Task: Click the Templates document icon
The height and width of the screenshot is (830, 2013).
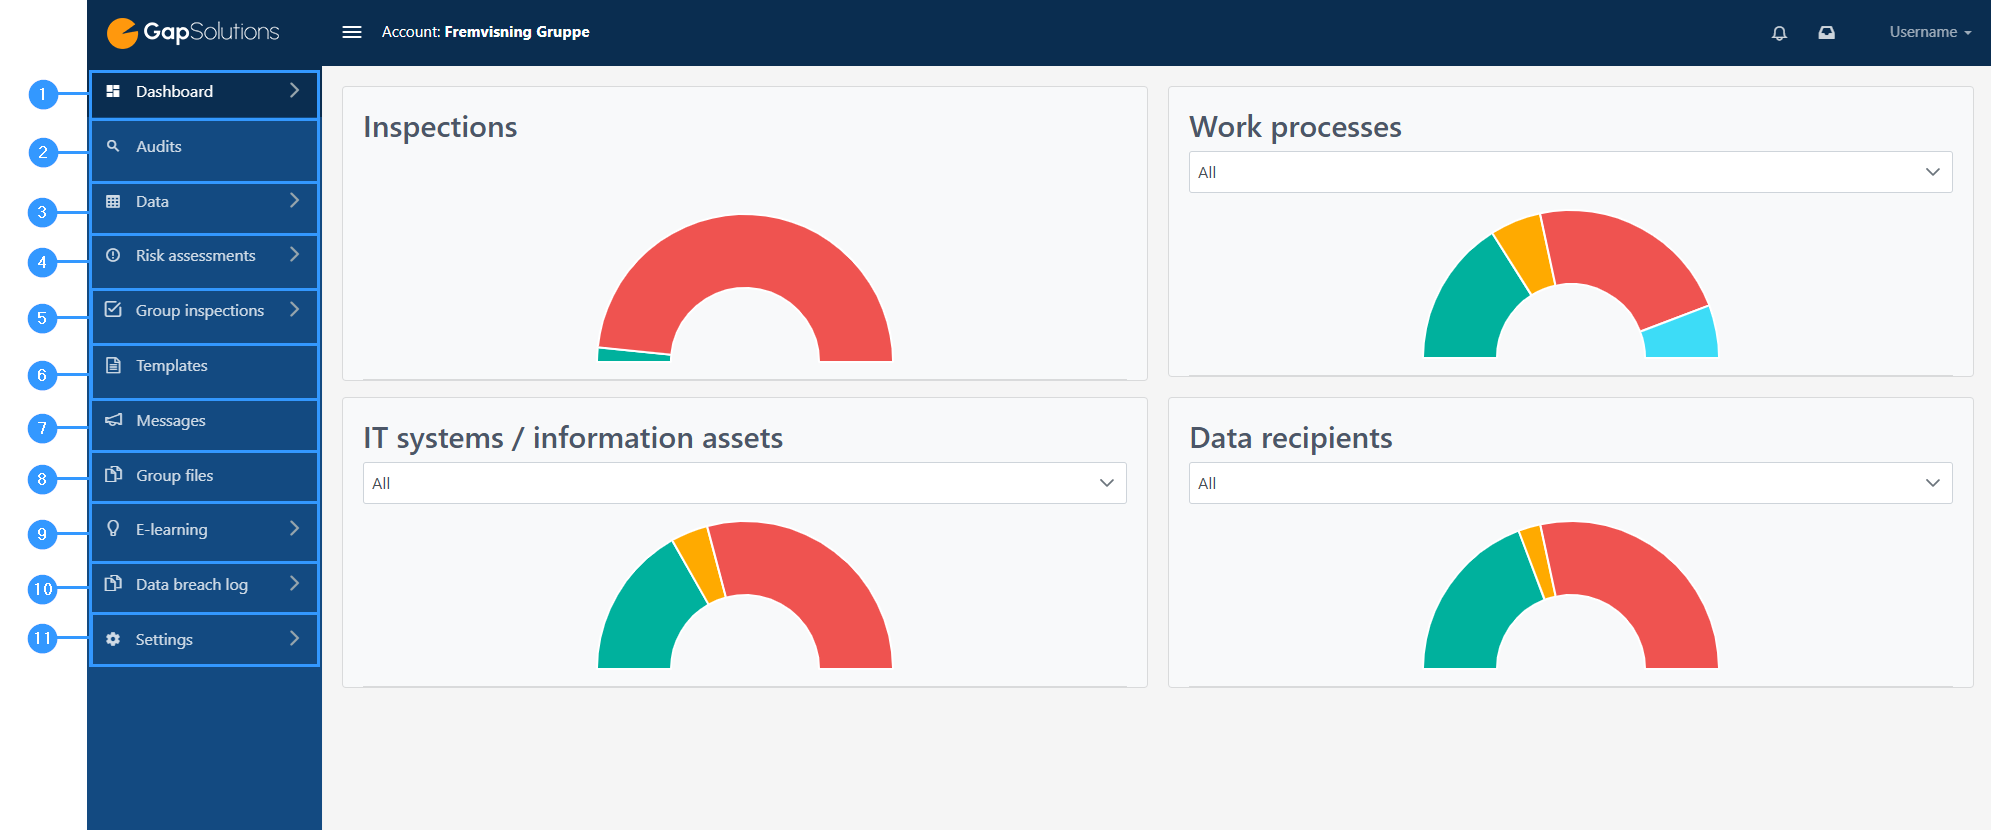Action: pos(113,365)
